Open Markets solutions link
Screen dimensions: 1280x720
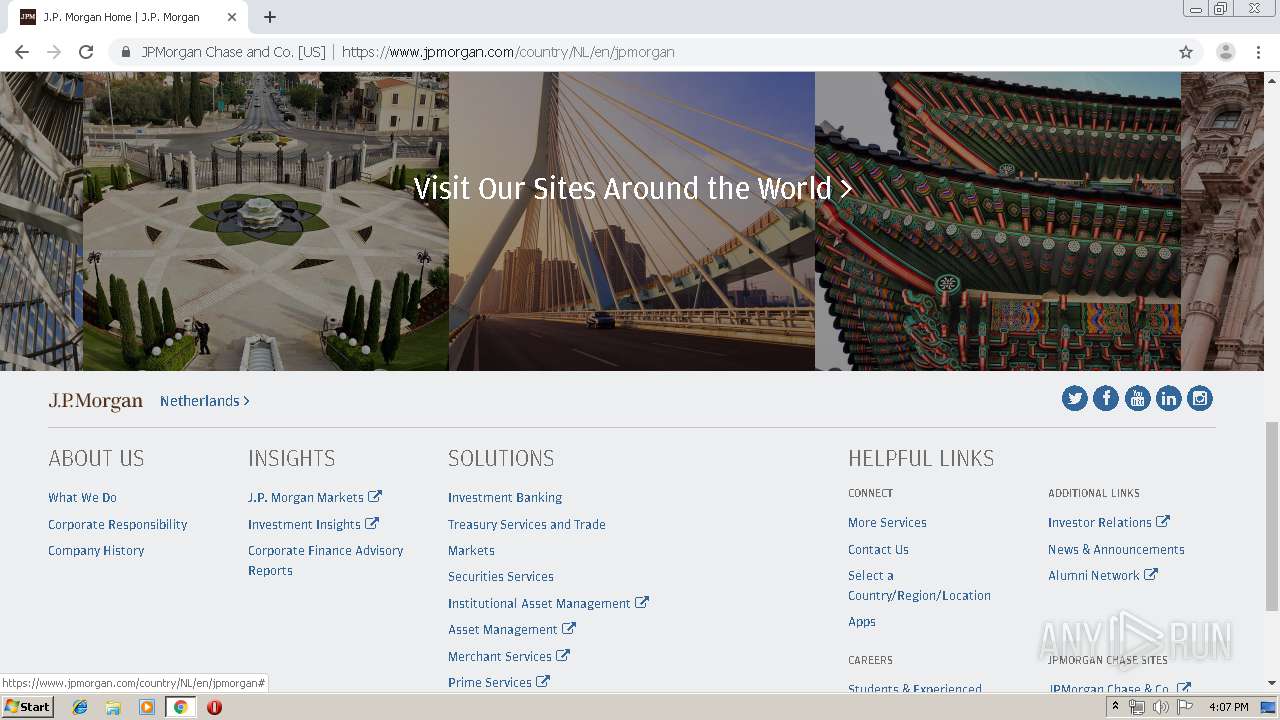click(x=471, y=551)
